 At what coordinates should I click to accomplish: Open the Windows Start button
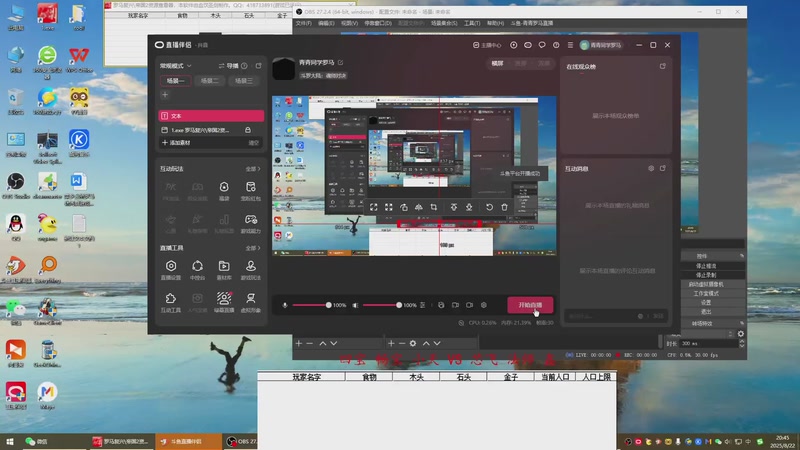10,441
